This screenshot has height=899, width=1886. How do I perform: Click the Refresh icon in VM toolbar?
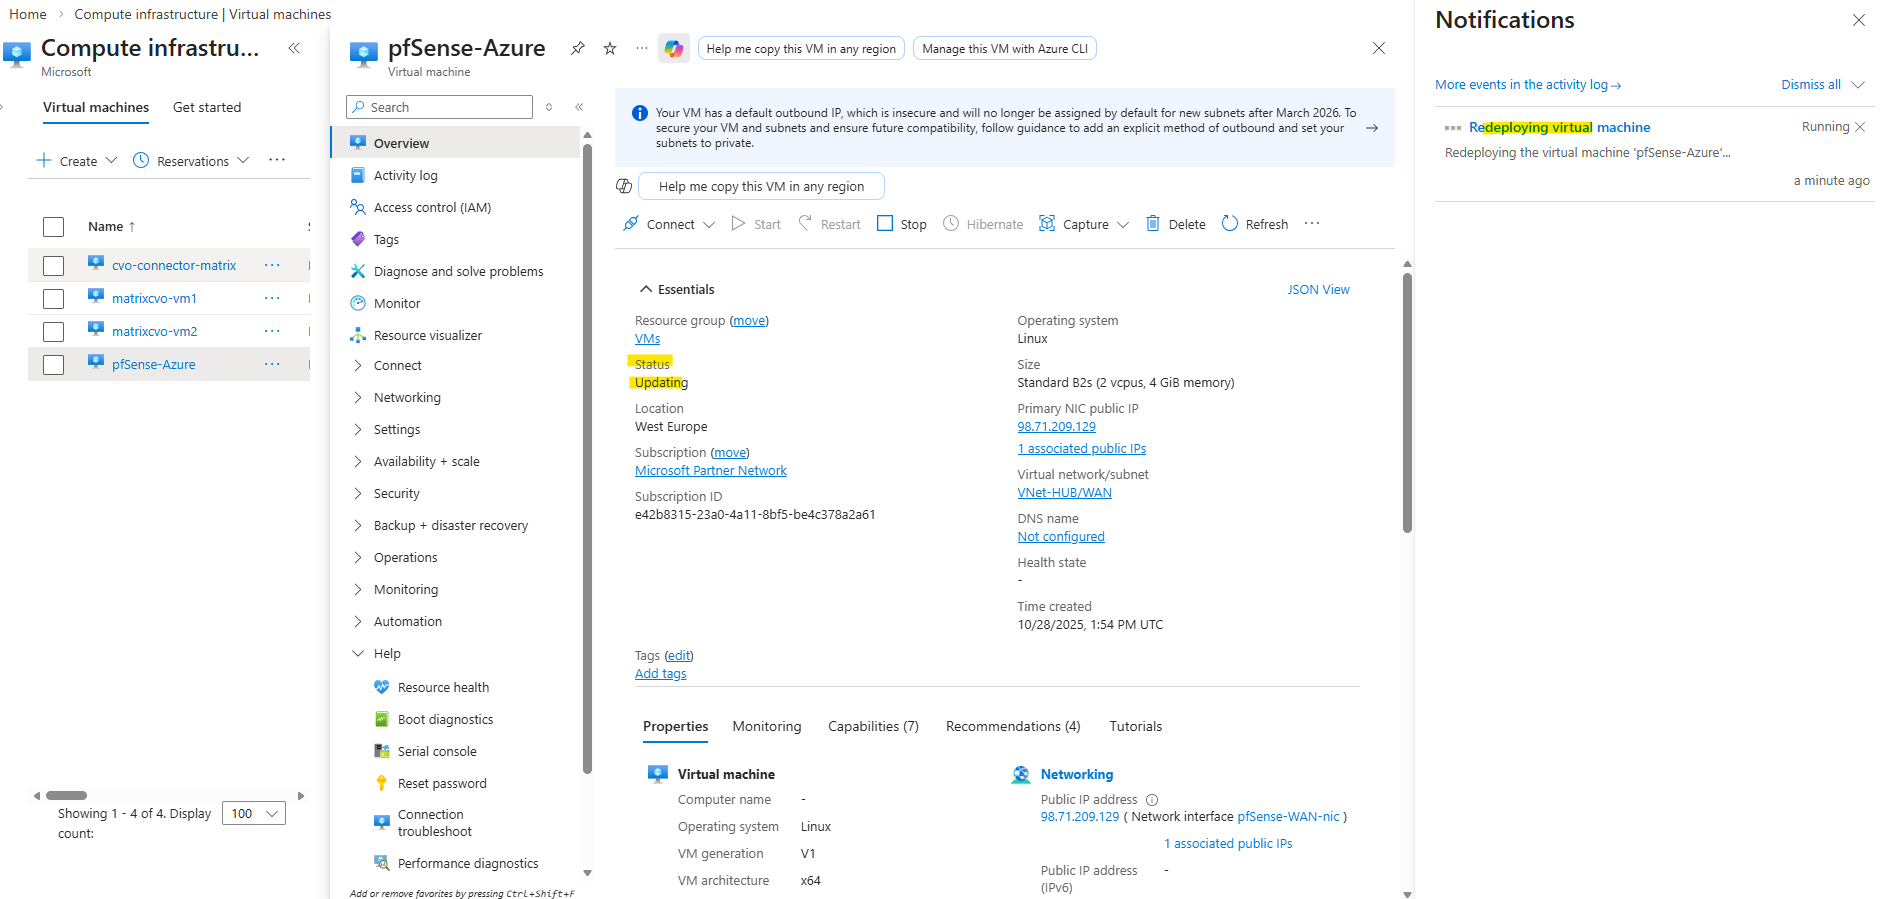1230,224
